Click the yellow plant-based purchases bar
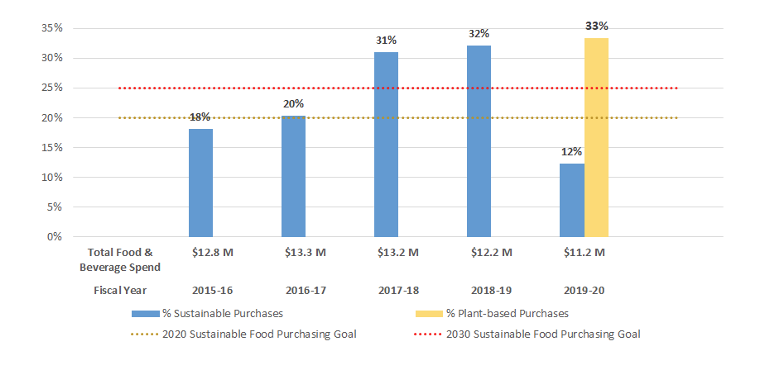 point(596,137)
